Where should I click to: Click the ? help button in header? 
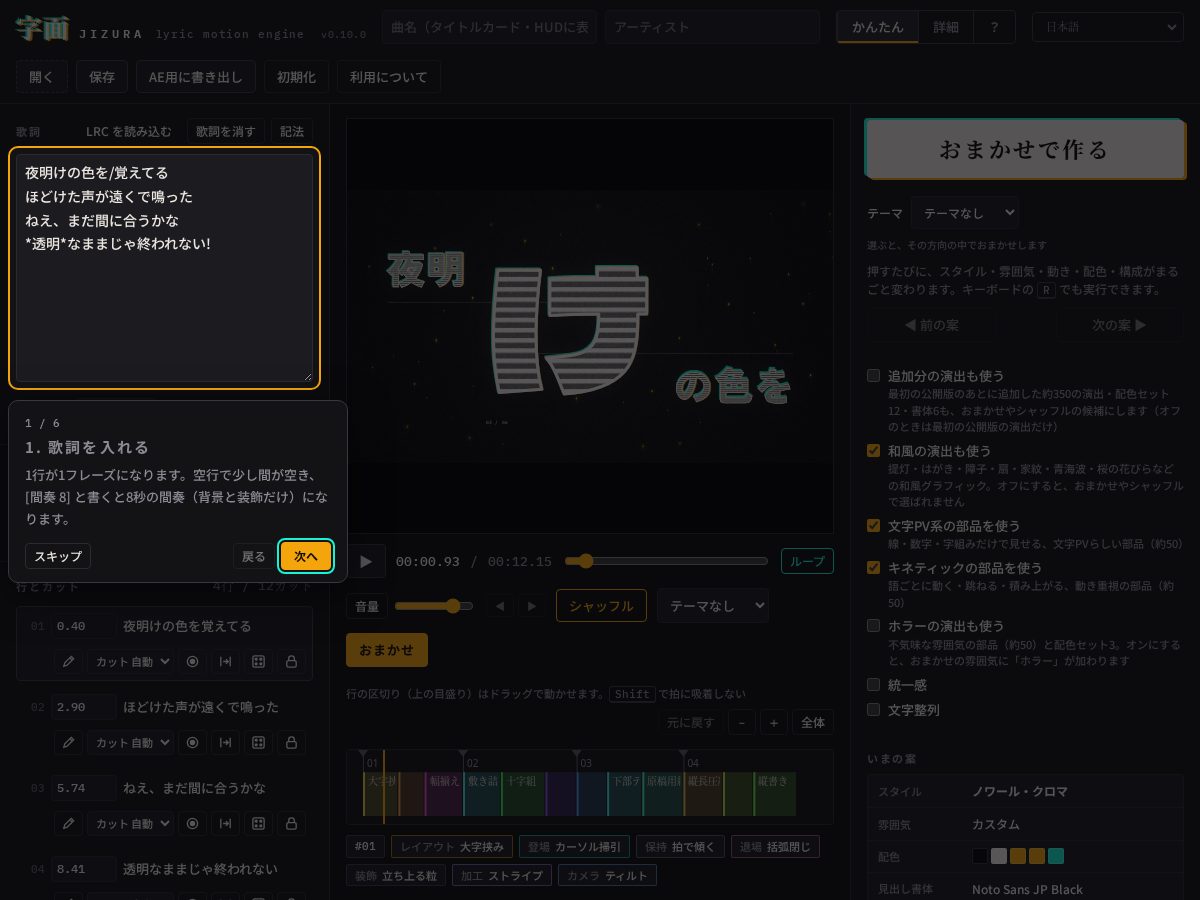pyautogui.click(x=994, y=27)
